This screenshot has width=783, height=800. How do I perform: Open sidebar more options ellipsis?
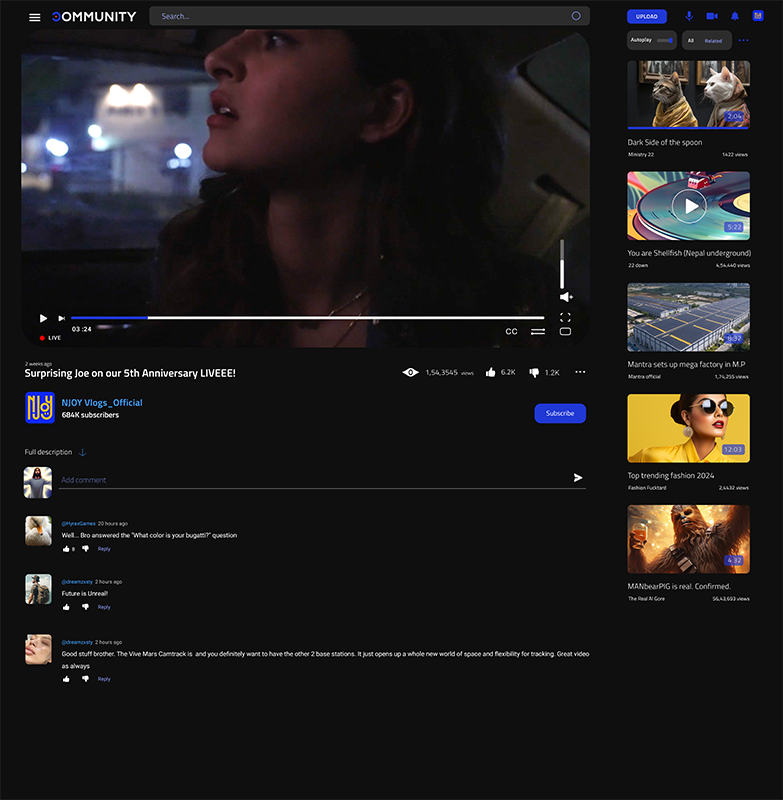(x=743, y=41)
